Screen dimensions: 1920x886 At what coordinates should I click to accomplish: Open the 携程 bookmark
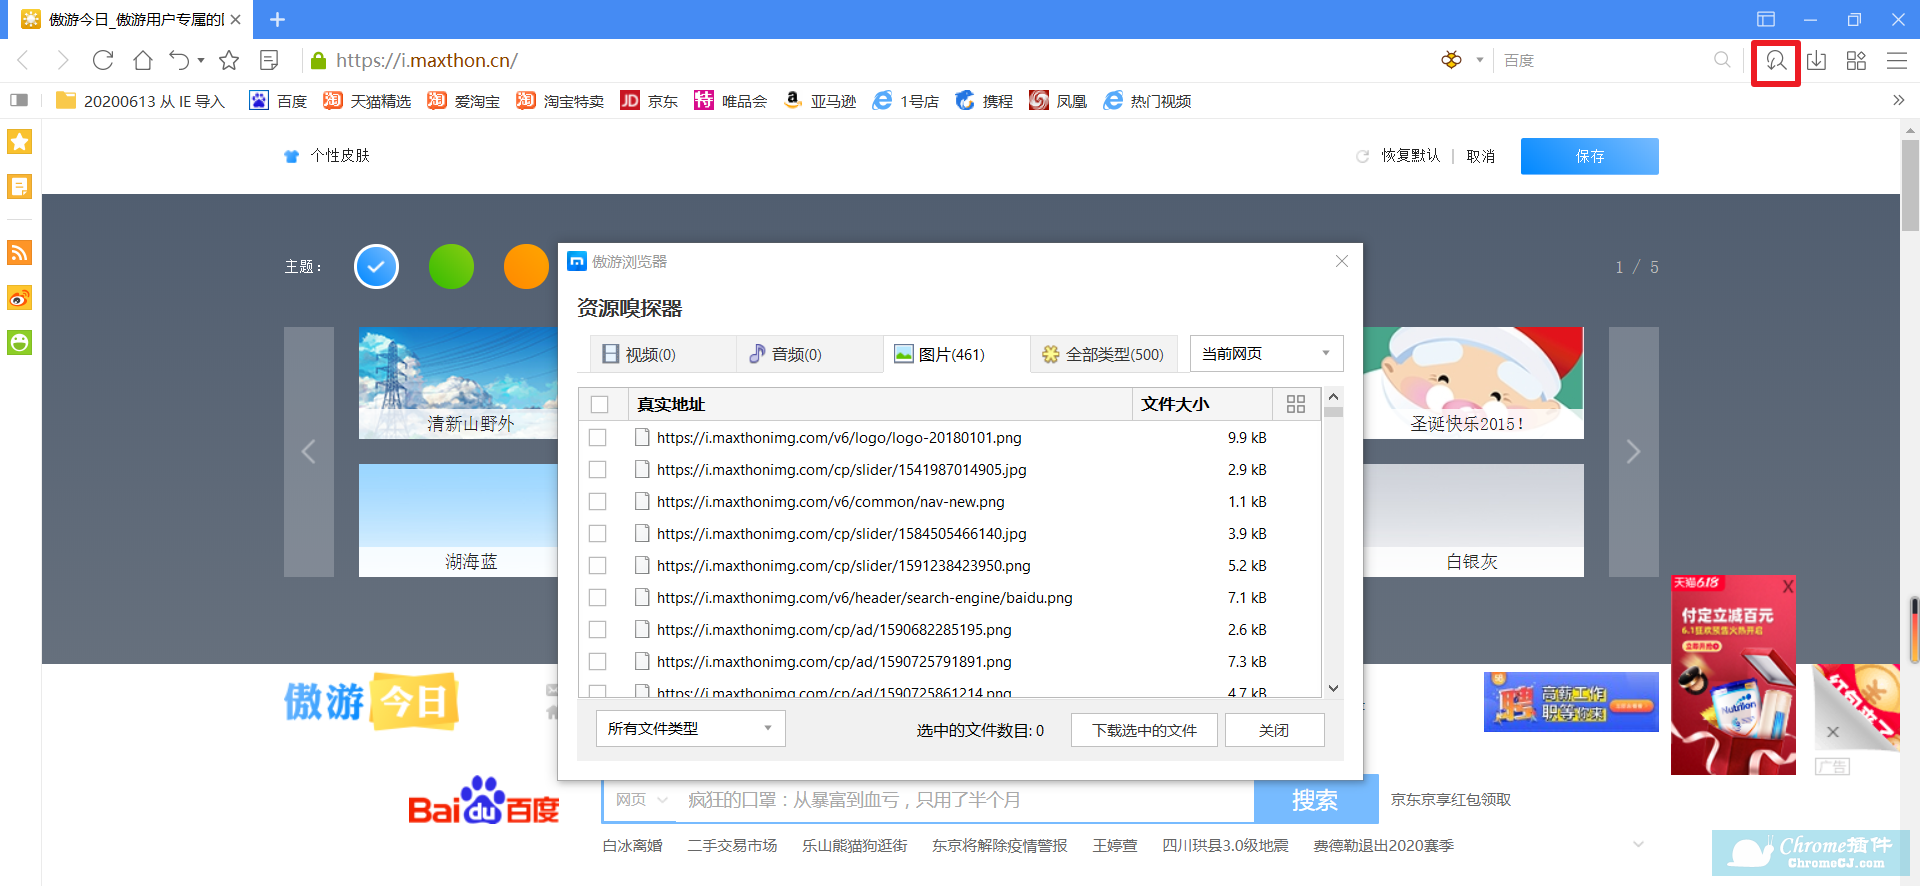pos(984,101)
